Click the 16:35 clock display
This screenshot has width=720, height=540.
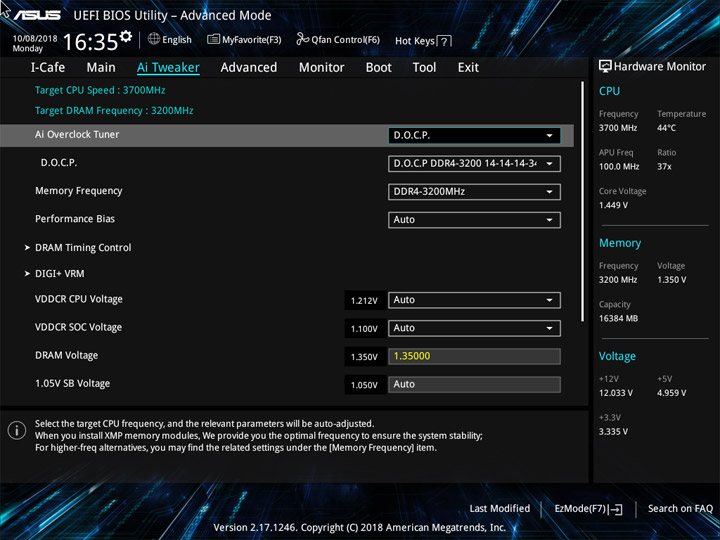90,42
